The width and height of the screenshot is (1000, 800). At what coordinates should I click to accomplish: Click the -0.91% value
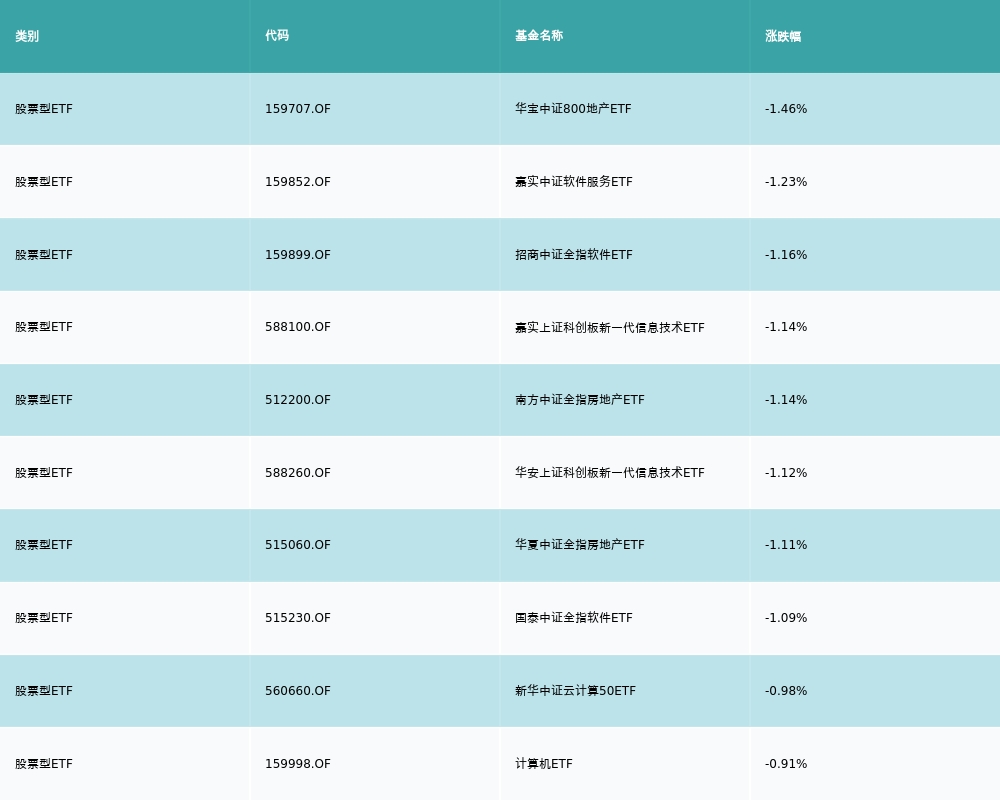tap(786, 764)
